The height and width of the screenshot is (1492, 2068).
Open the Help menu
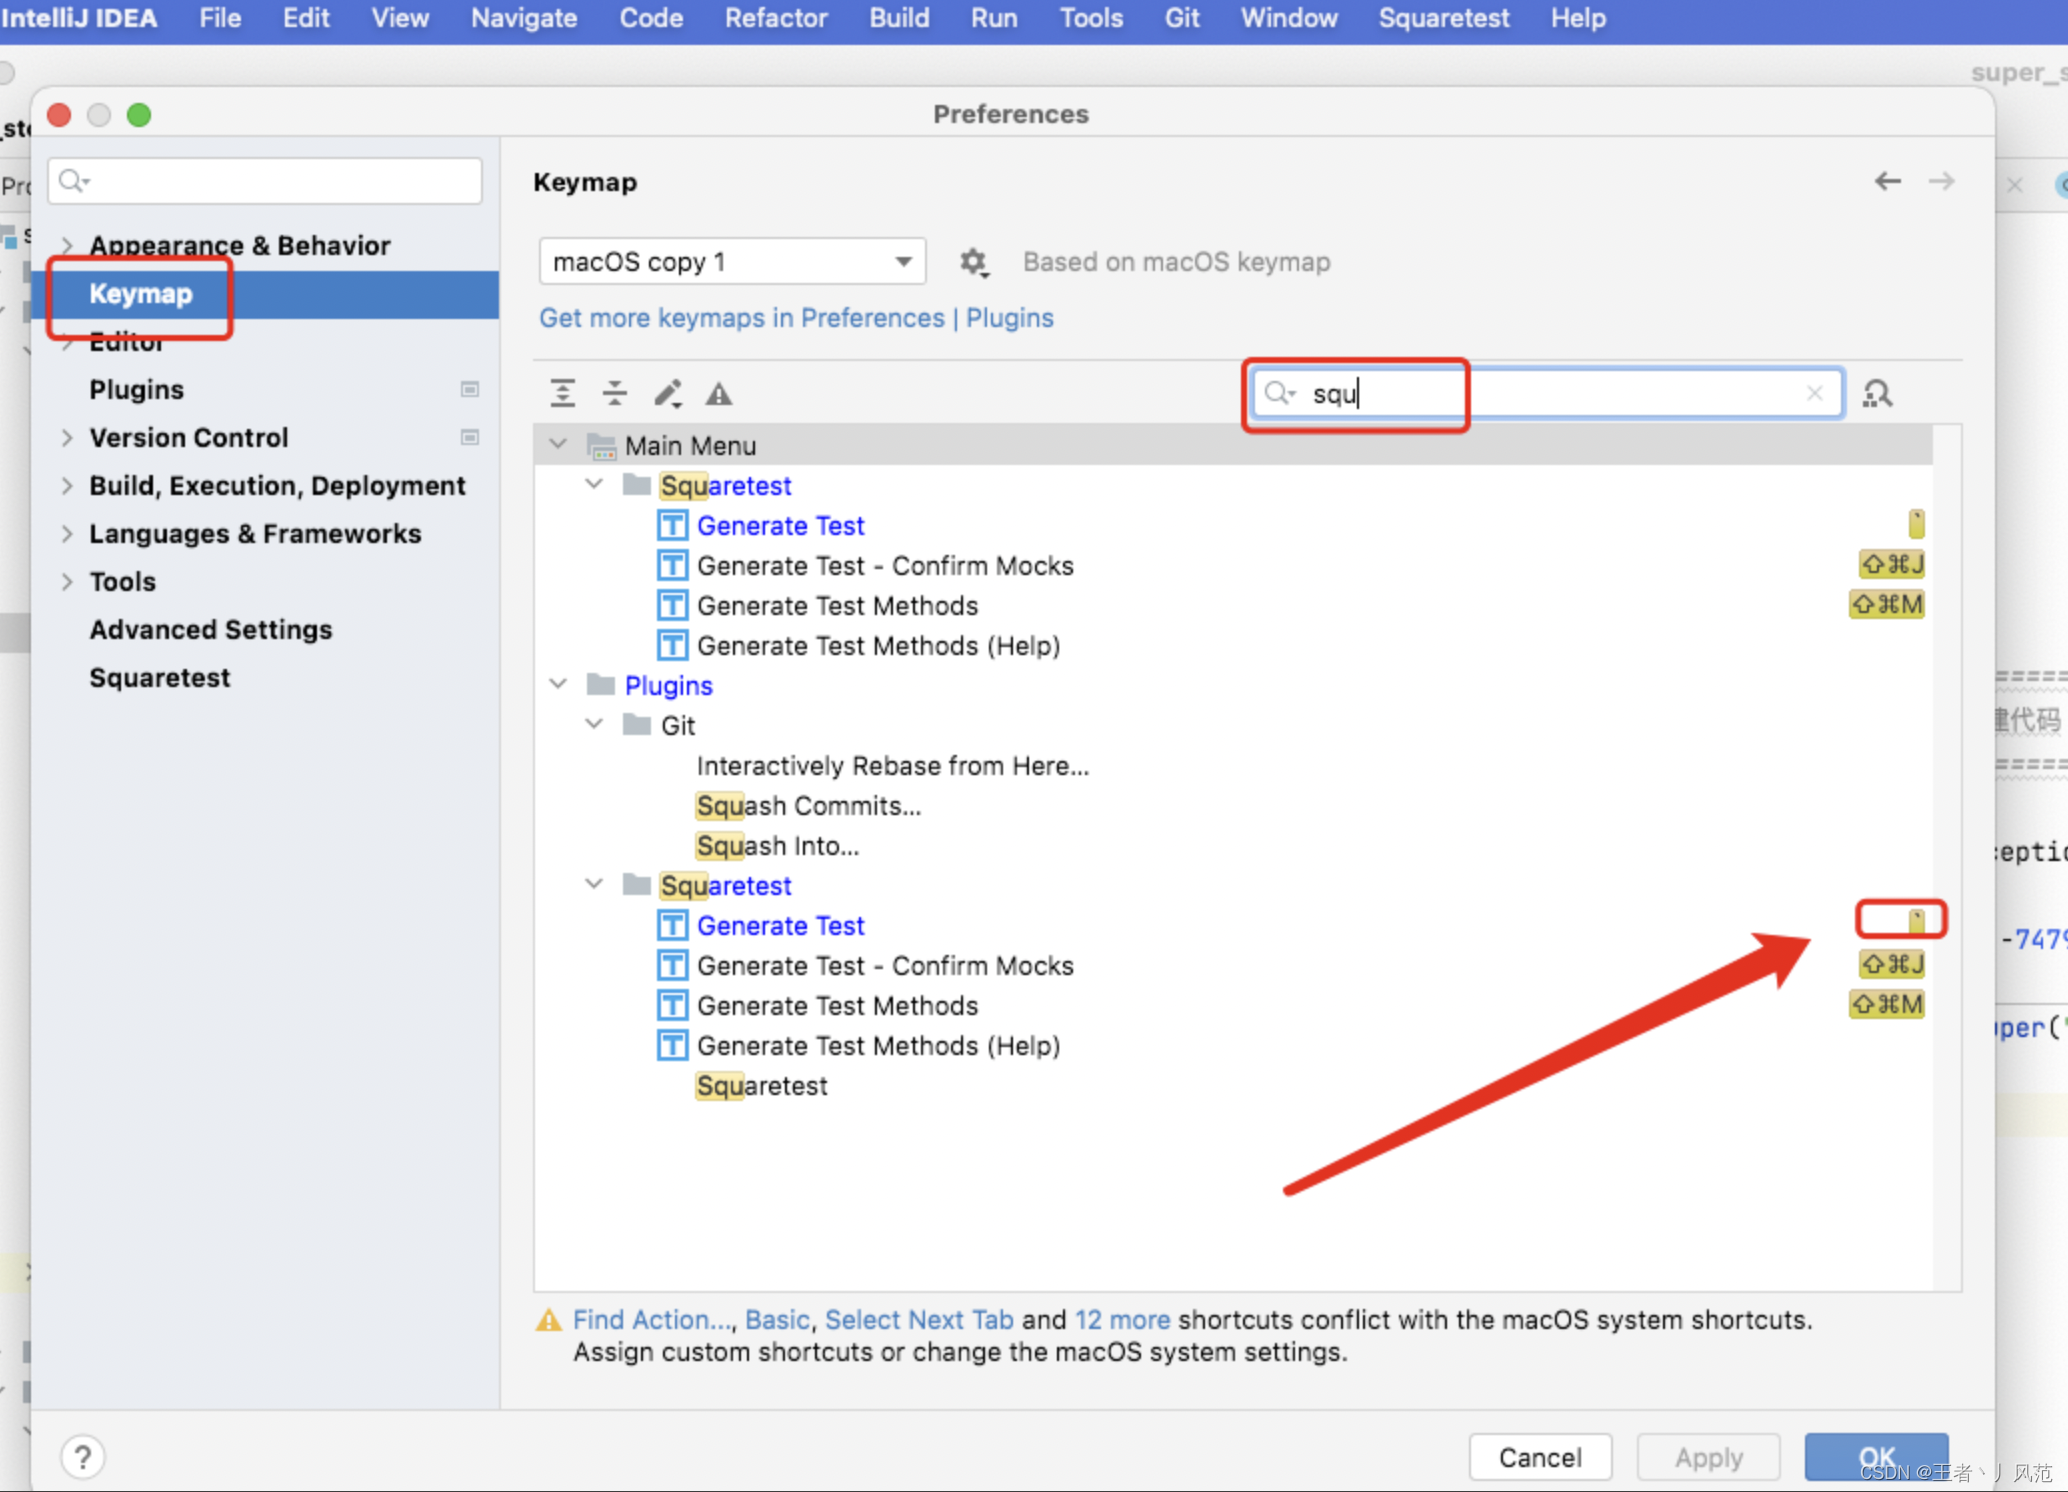click(1578, 18)
